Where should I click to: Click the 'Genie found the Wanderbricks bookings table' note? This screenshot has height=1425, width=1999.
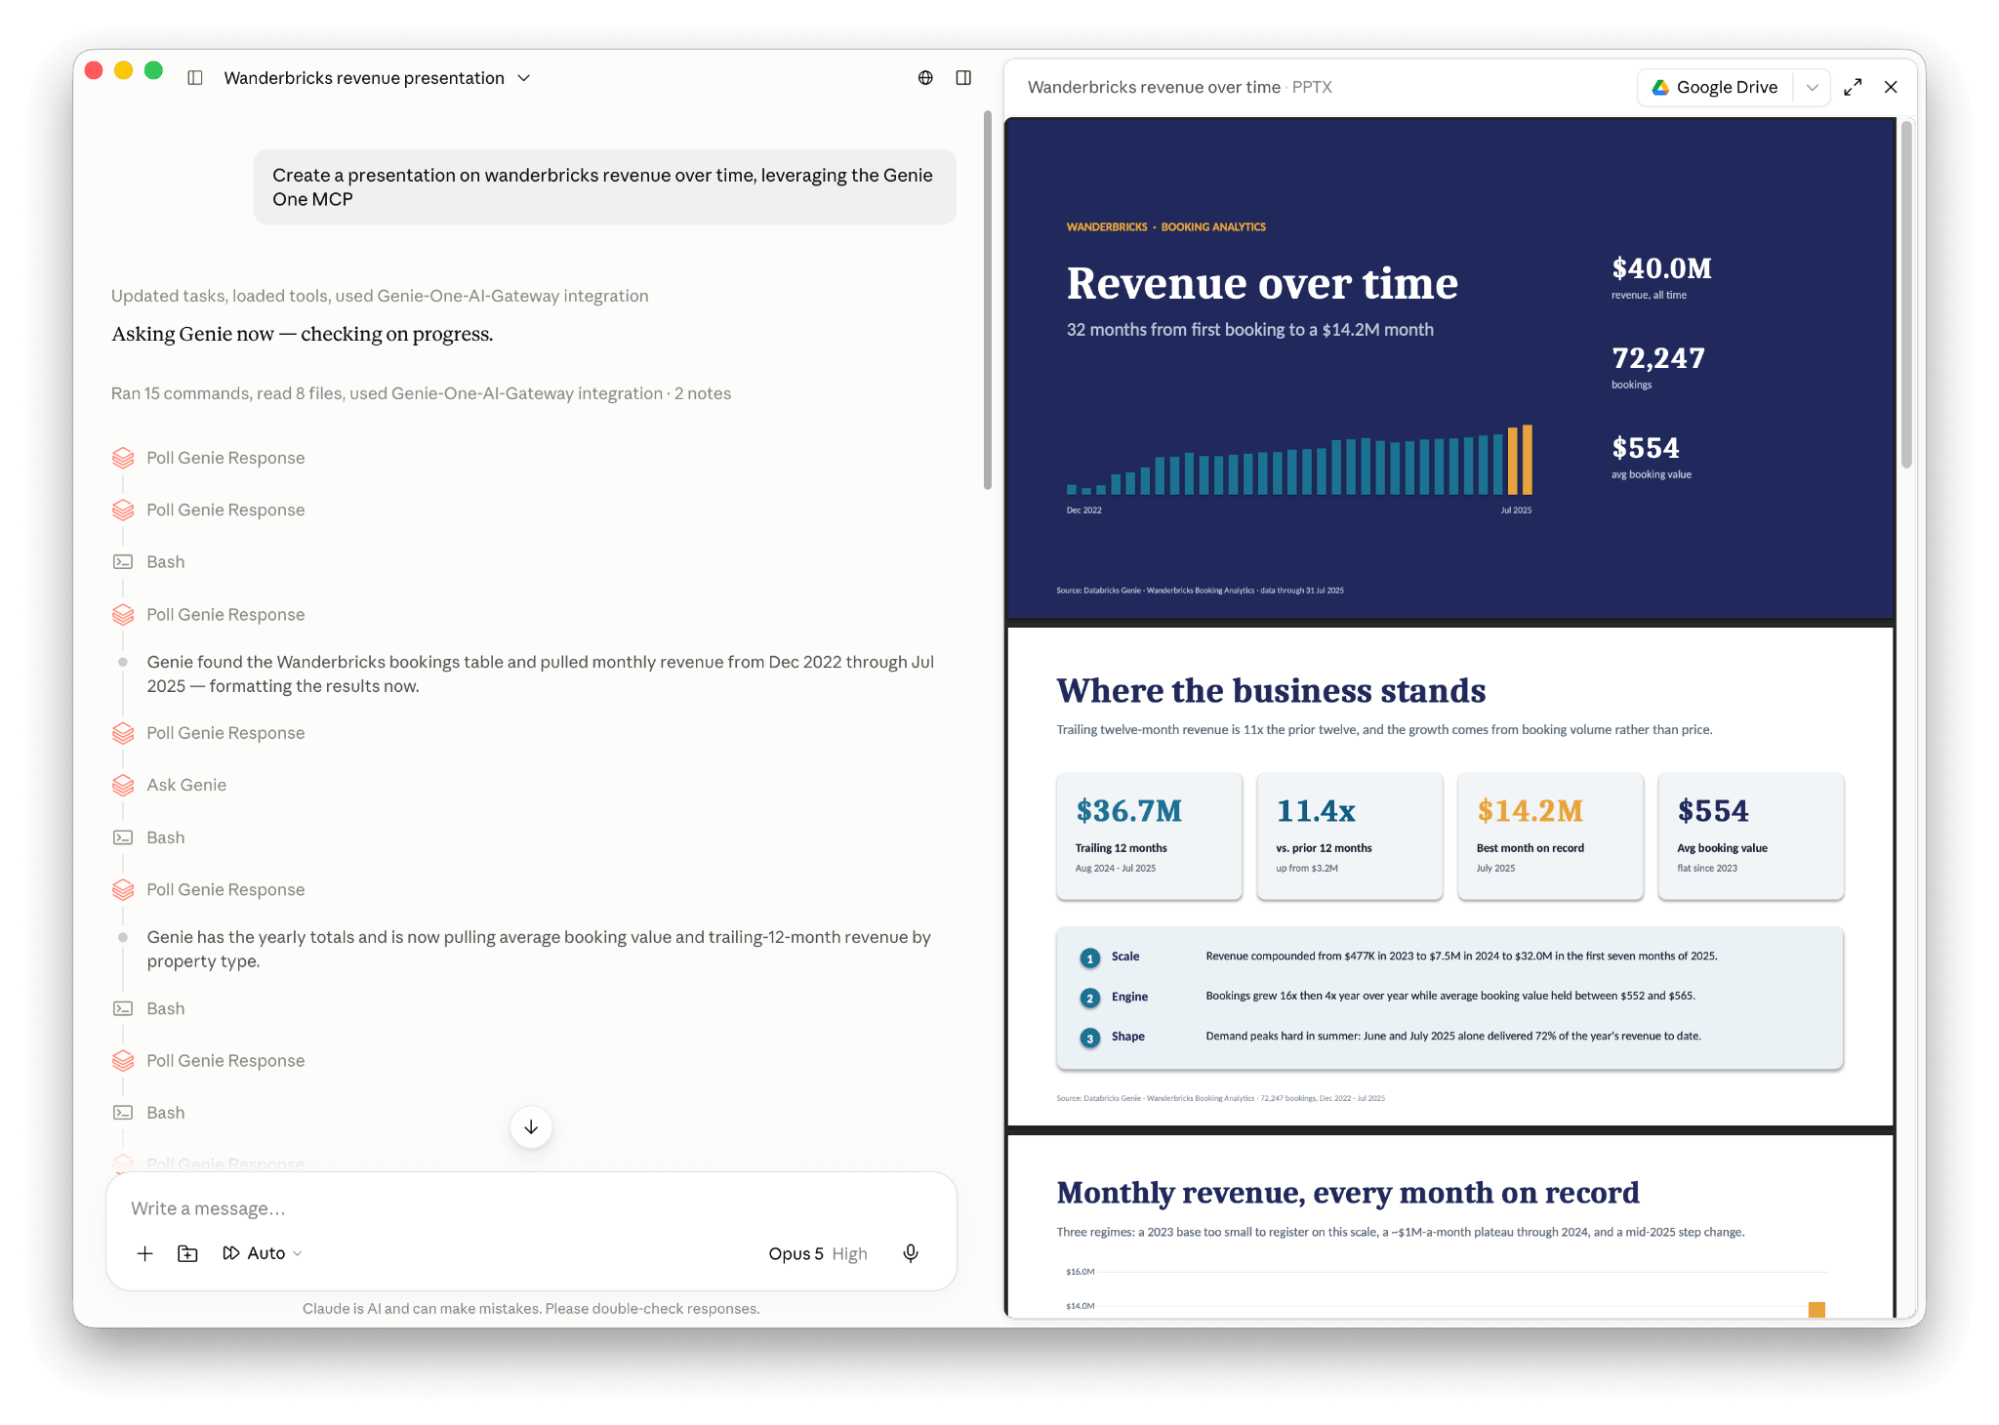(x=540, y=674)
